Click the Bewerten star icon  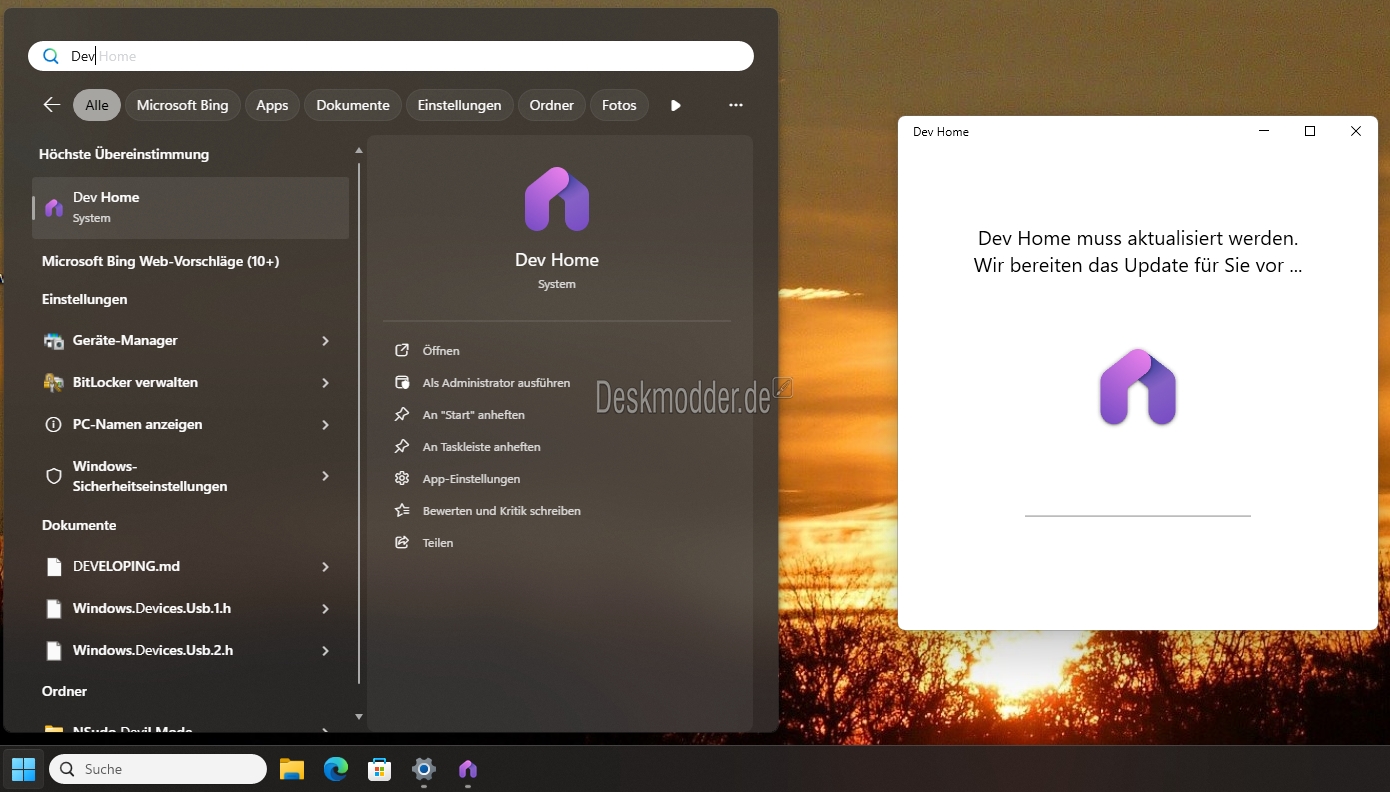tap(402, 511)
